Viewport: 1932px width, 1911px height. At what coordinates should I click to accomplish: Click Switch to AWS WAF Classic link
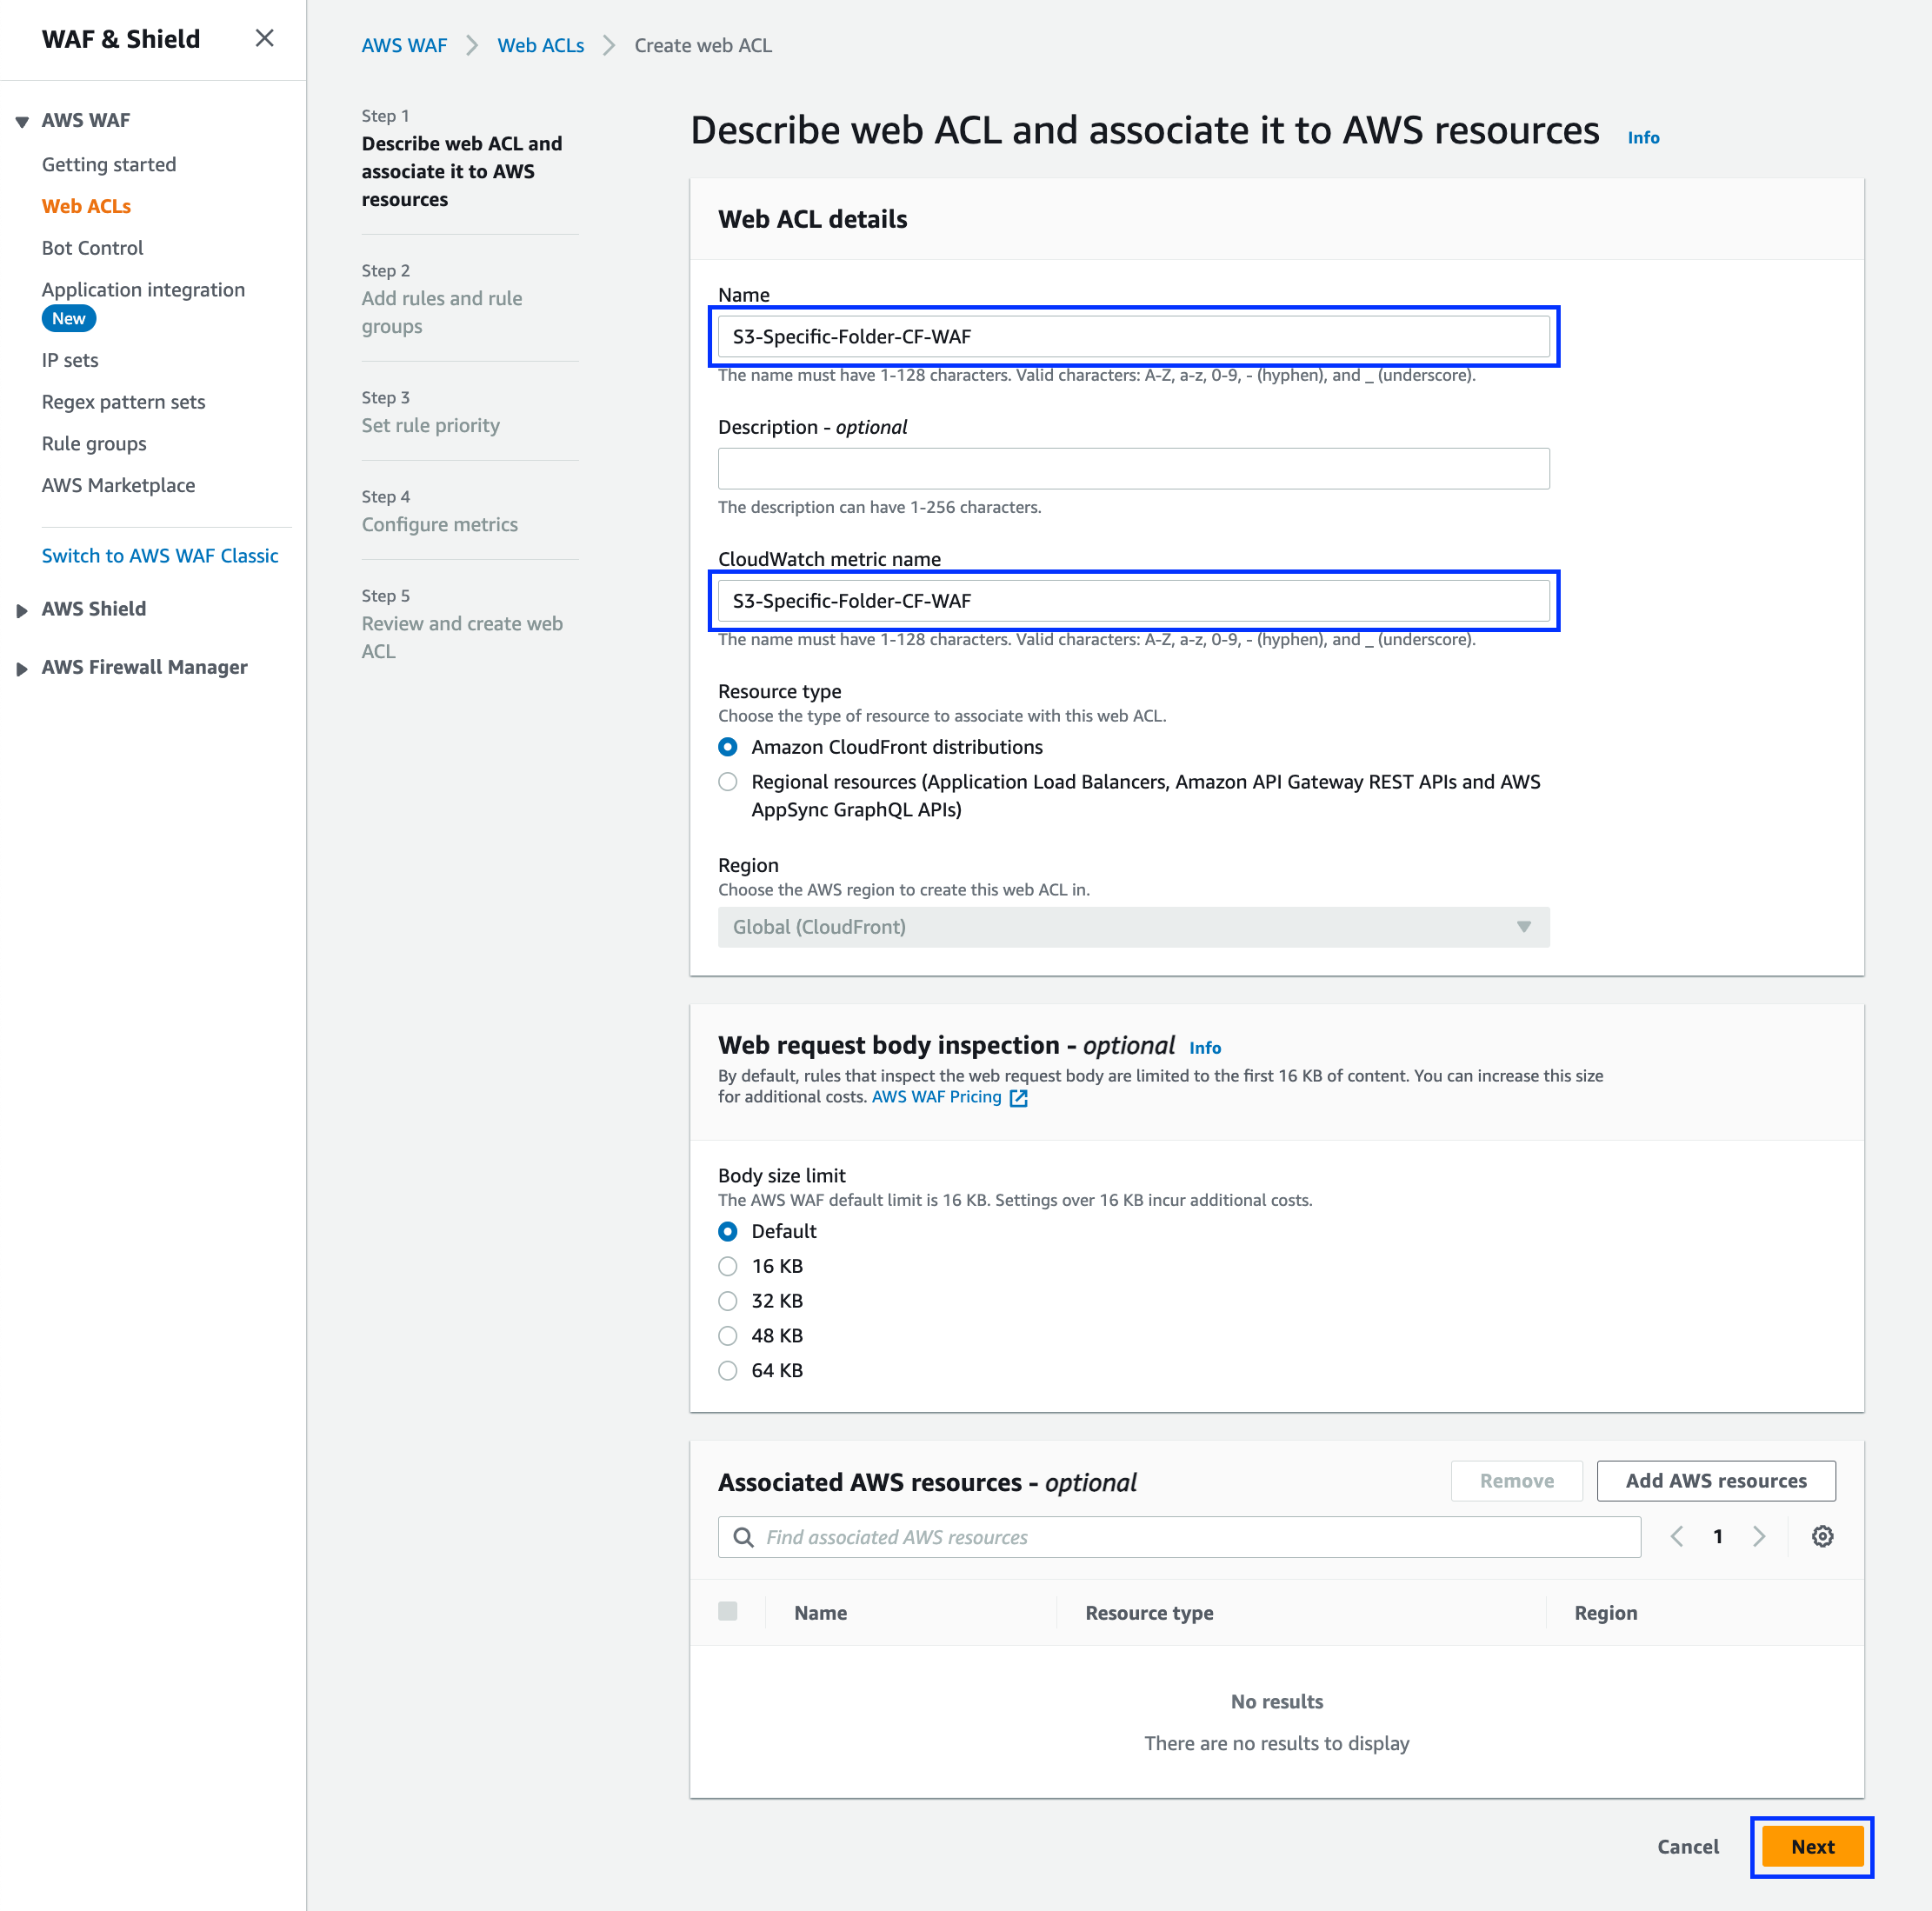point(160,556)
